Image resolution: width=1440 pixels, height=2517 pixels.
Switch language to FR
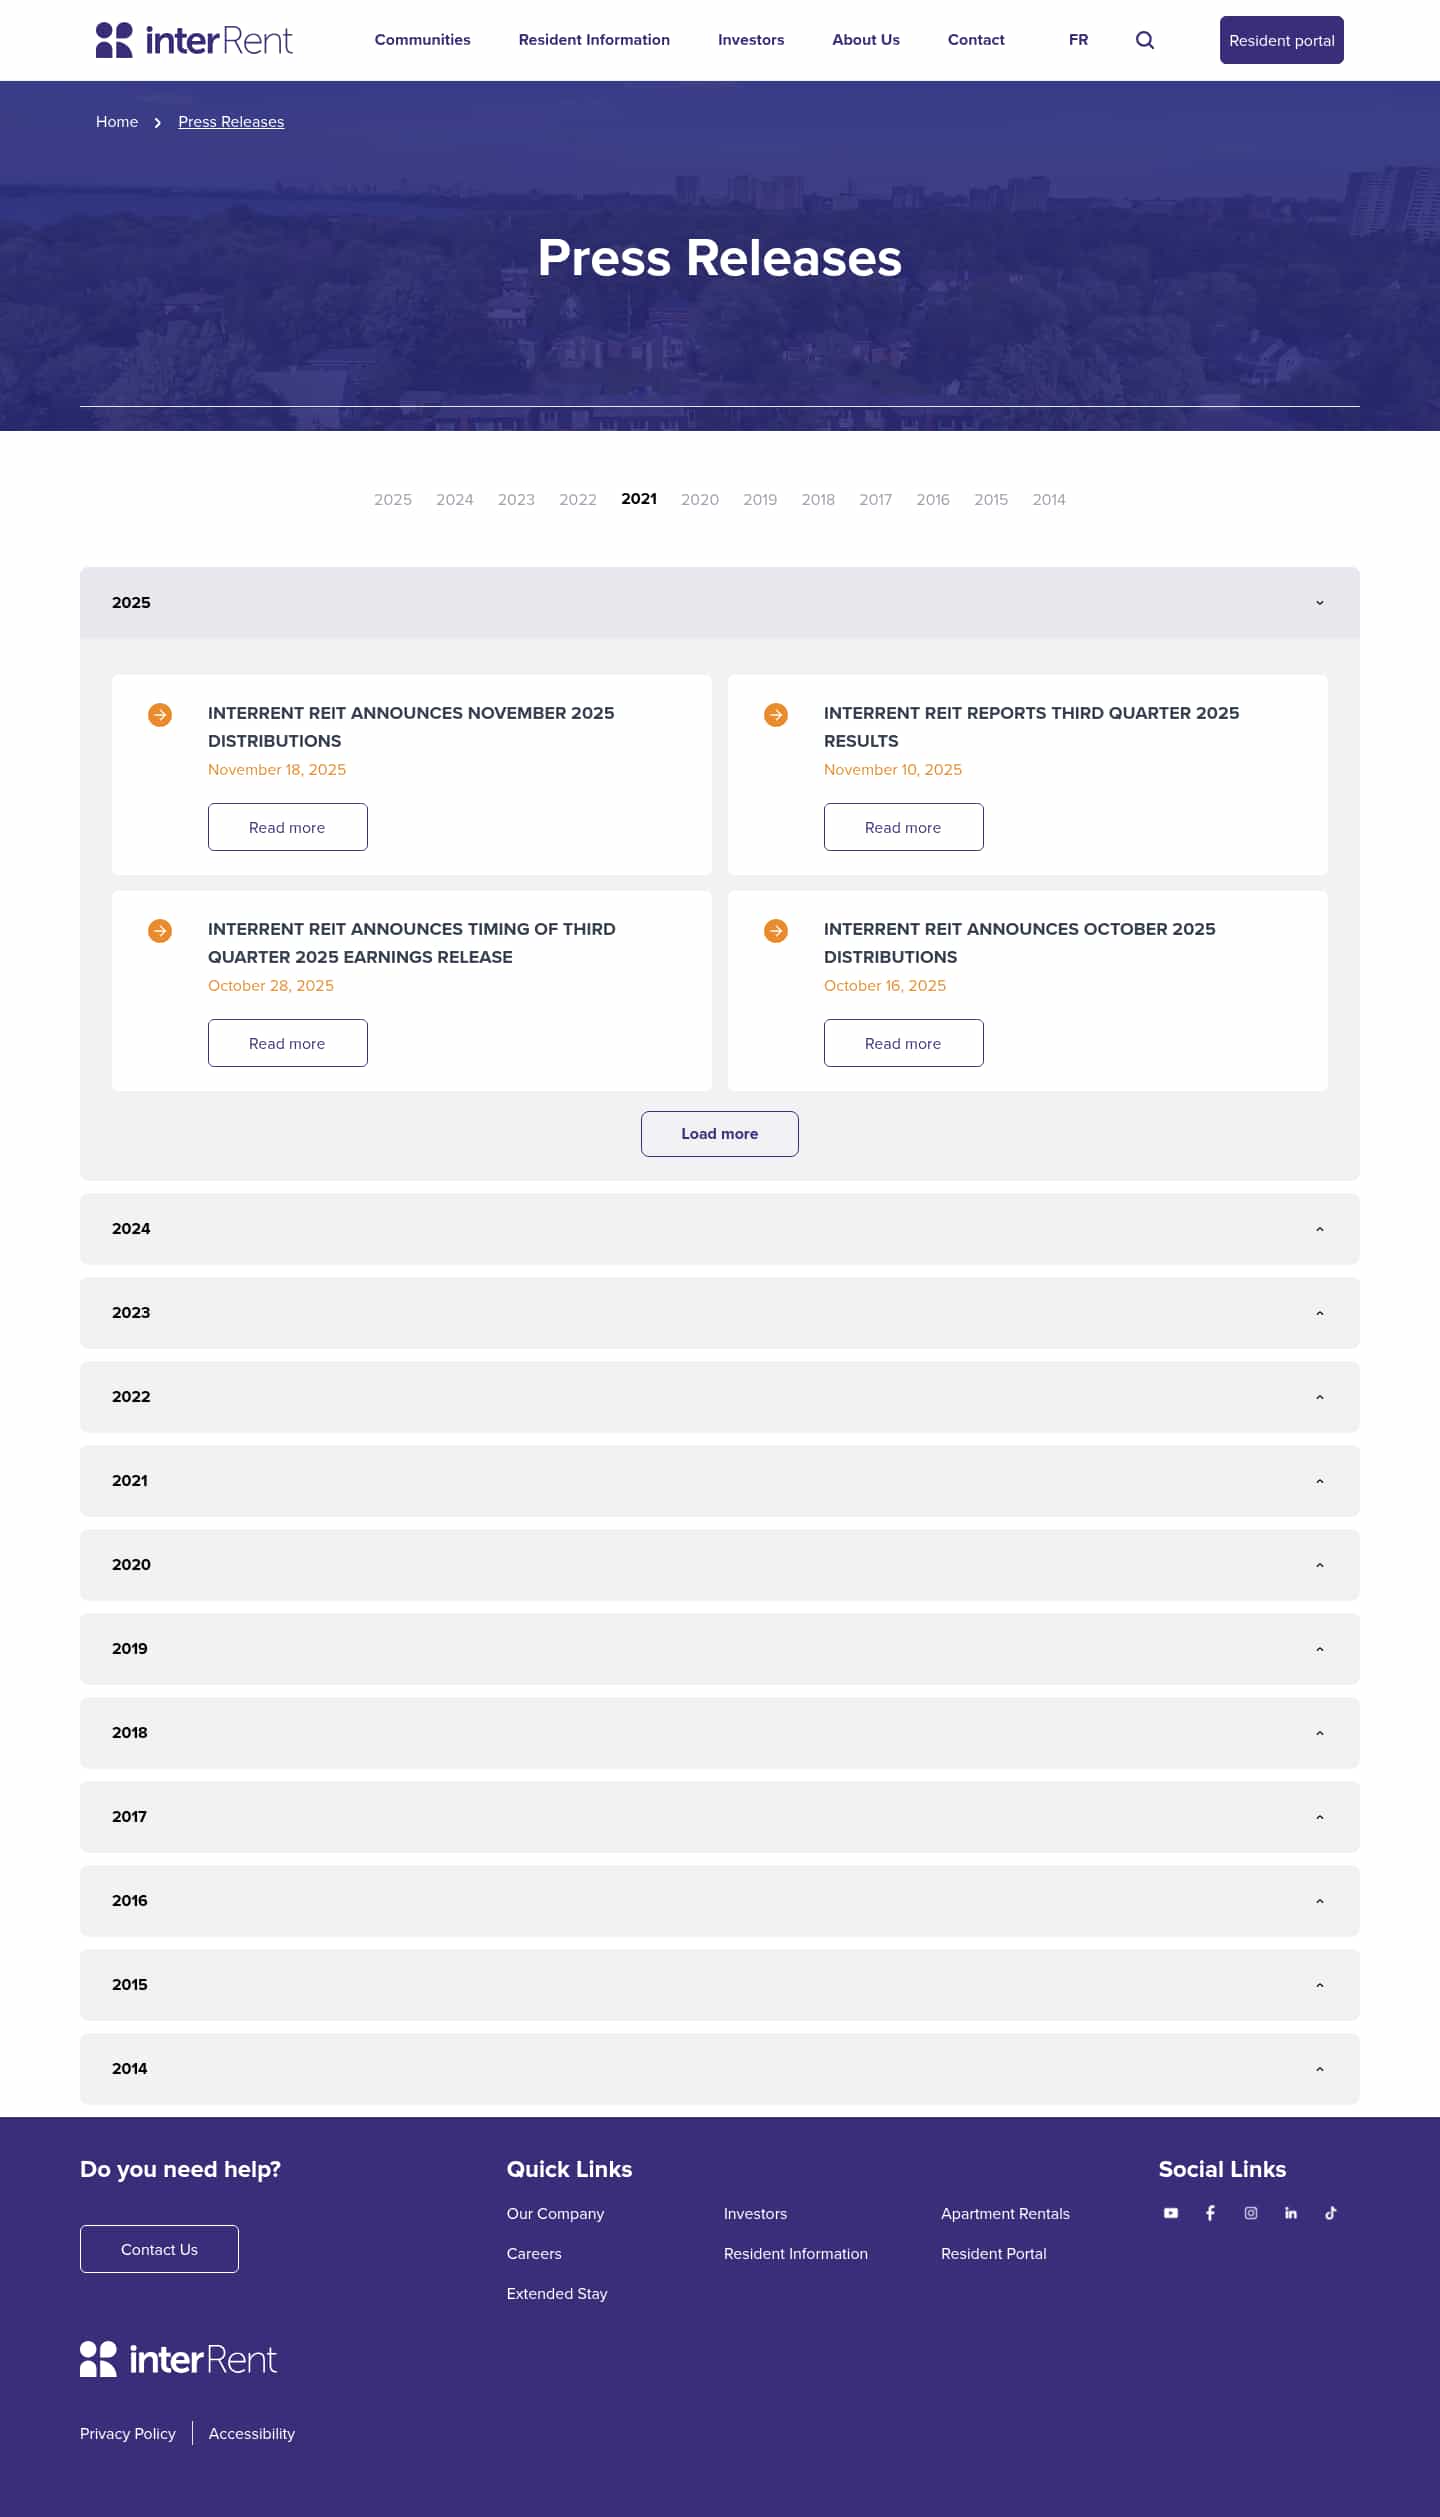pos(1078,40)
